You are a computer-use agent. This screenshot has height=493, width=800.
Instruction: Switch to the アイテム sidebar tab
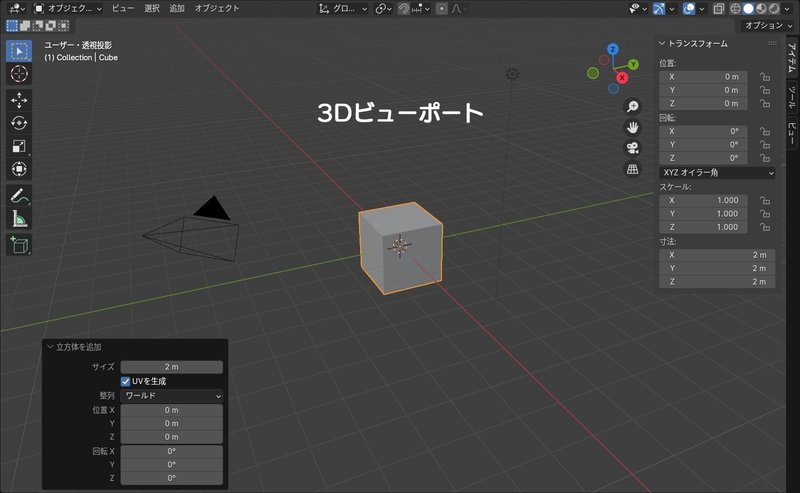pyautogui.click(x=792, y=58)
